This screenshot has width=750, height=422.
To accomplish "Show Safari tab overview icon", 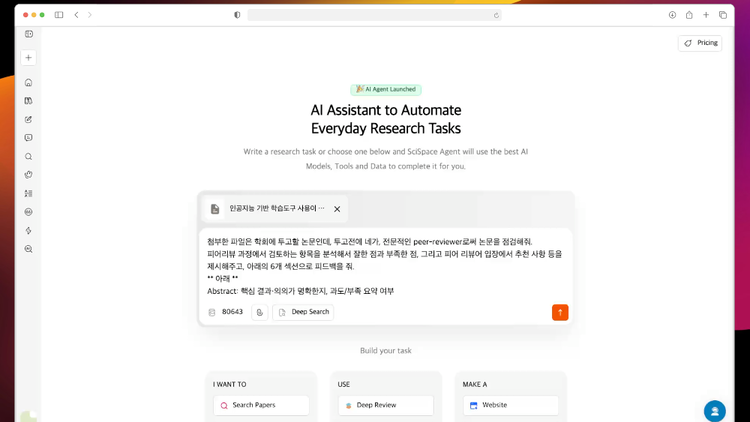I will (x=723, y=15).
